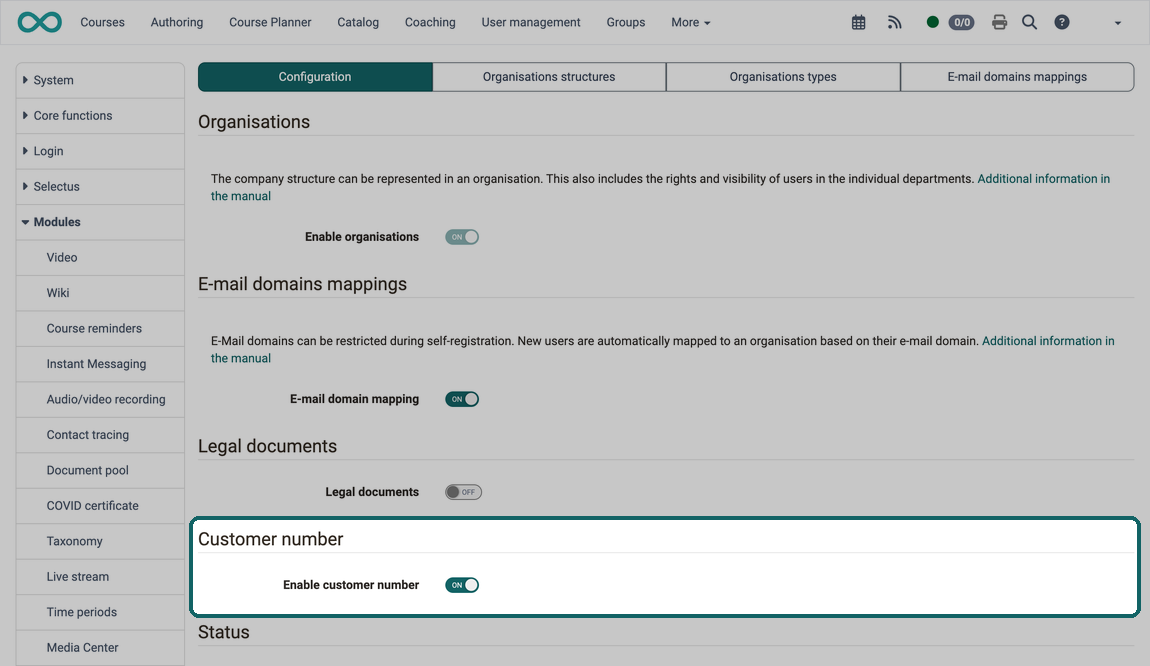Disable the Enable customer number switch
1150x666 pixels.
(x=462, y=585)
